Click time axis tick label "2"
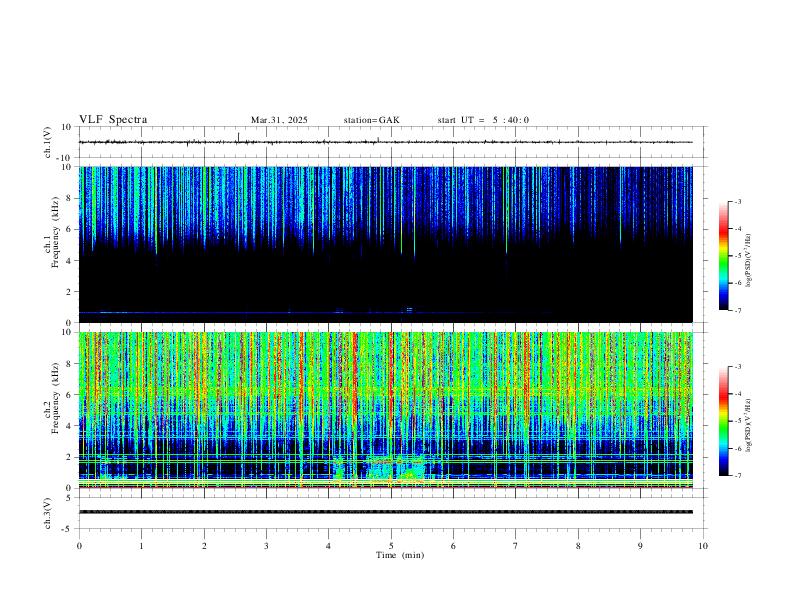This screenshot has width=792, height=612. [204, 546]
